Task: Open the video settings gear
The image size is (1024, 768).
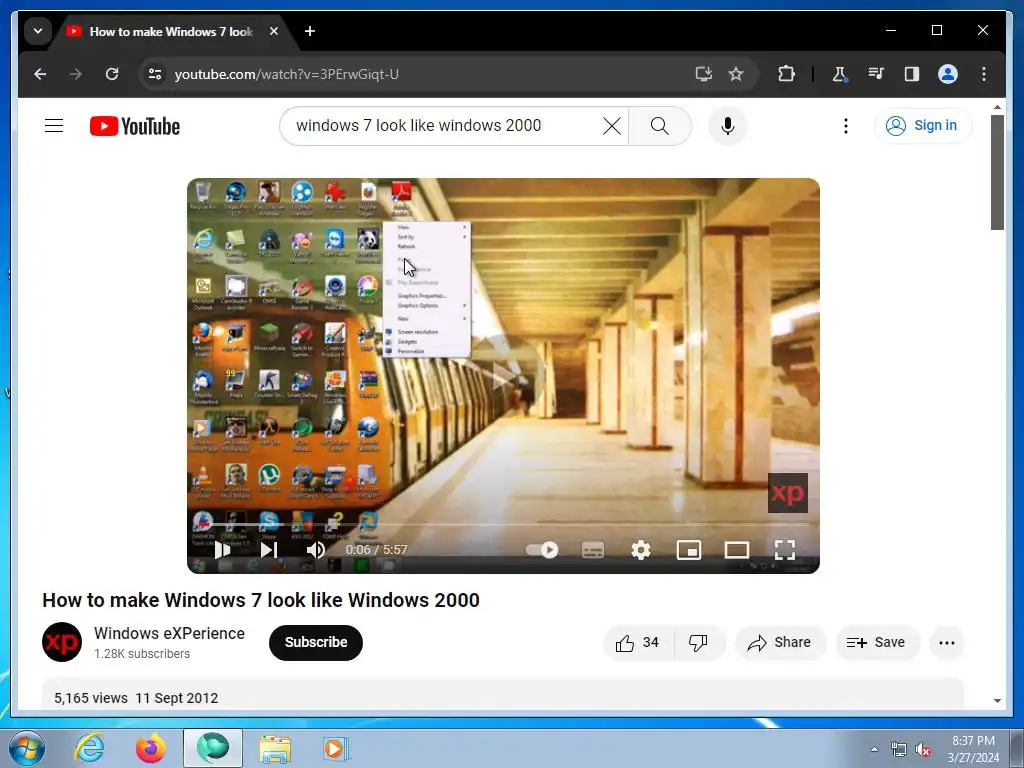Action: tap(641, 550)
